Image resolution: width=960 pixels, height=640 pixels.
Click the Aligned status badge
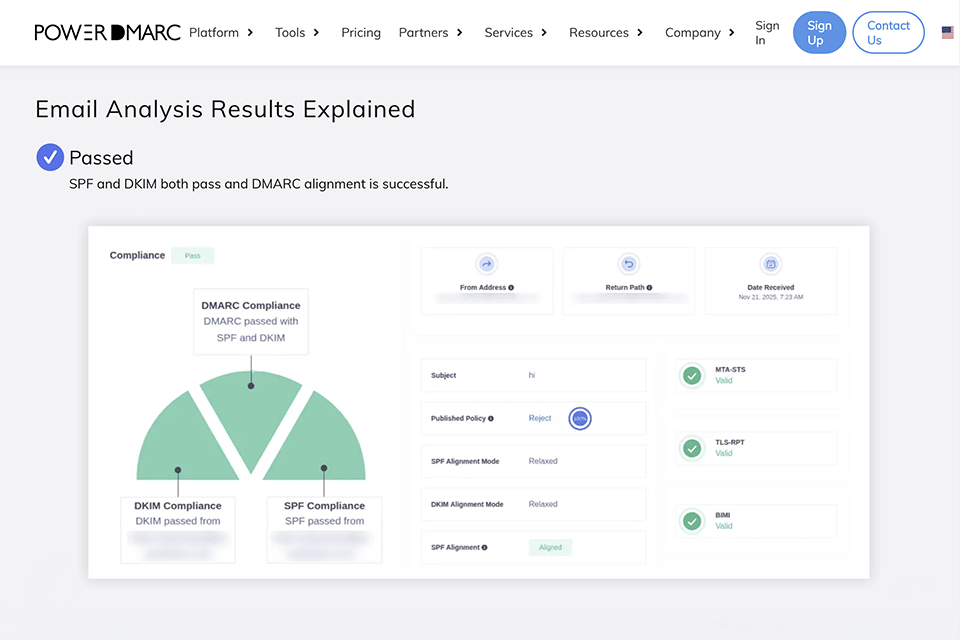pos(550,548)
